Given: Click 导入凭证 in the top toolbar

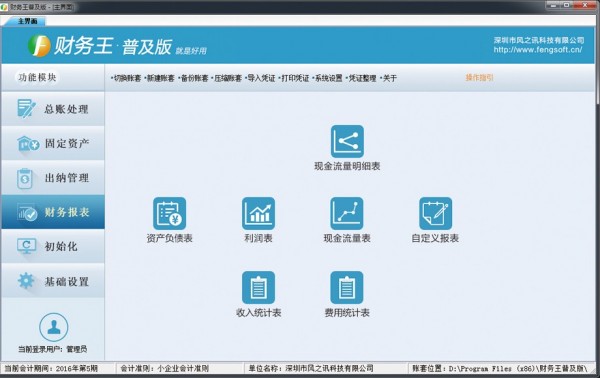Looking at the screenshot, I should coord(260,78).
